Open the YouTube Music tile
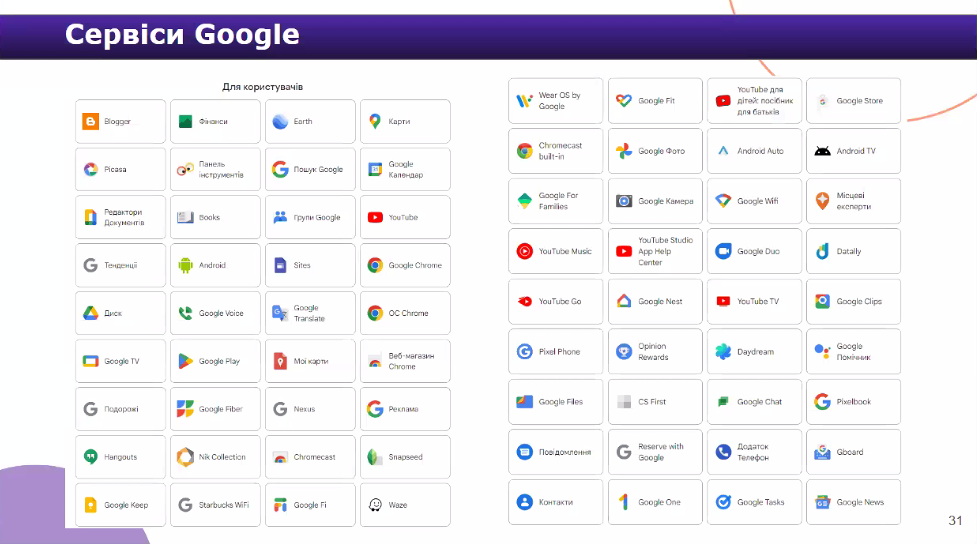The image size is (977, 544). [555, 252]
